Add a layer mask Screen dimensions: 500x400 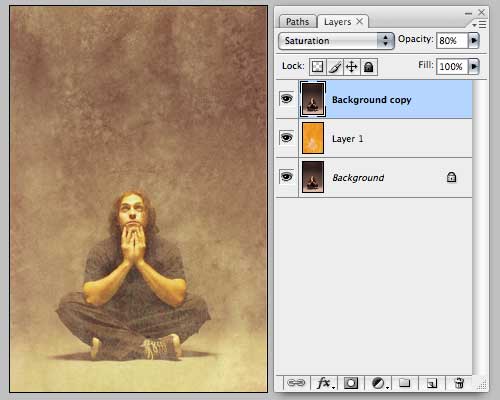tap(351, 383)
